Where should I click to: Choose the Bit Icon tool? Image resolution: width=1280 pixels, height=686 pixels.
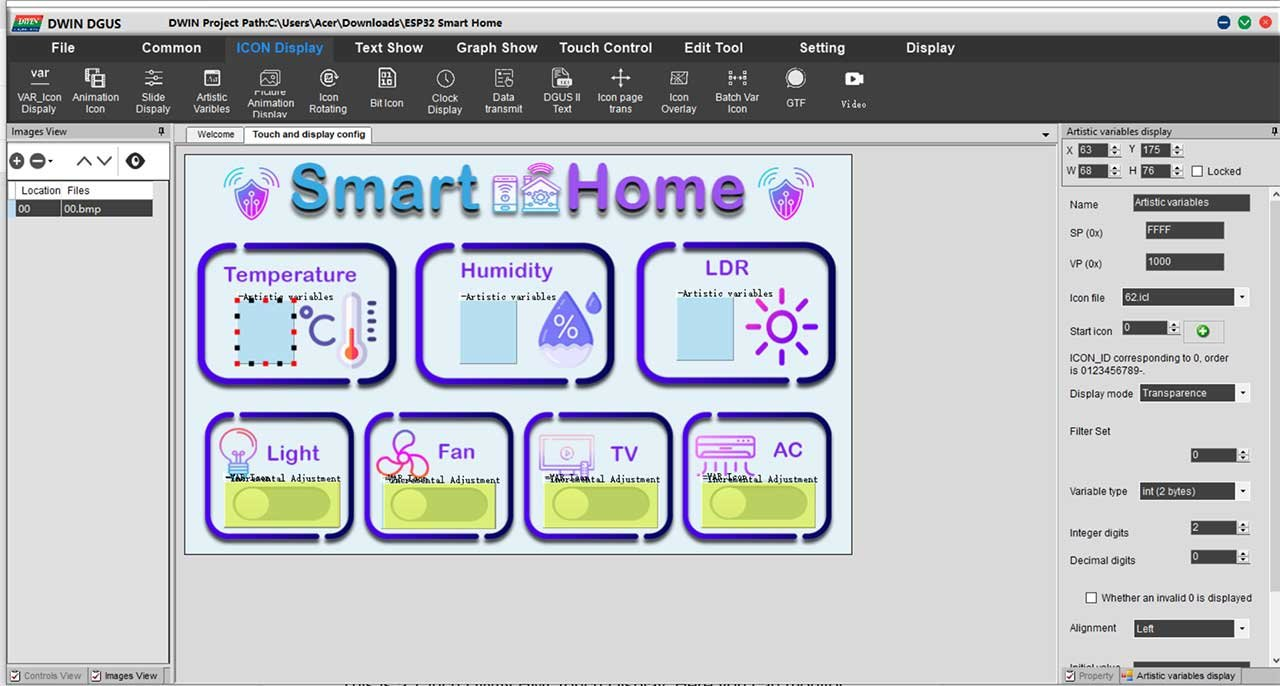(386, 87)
